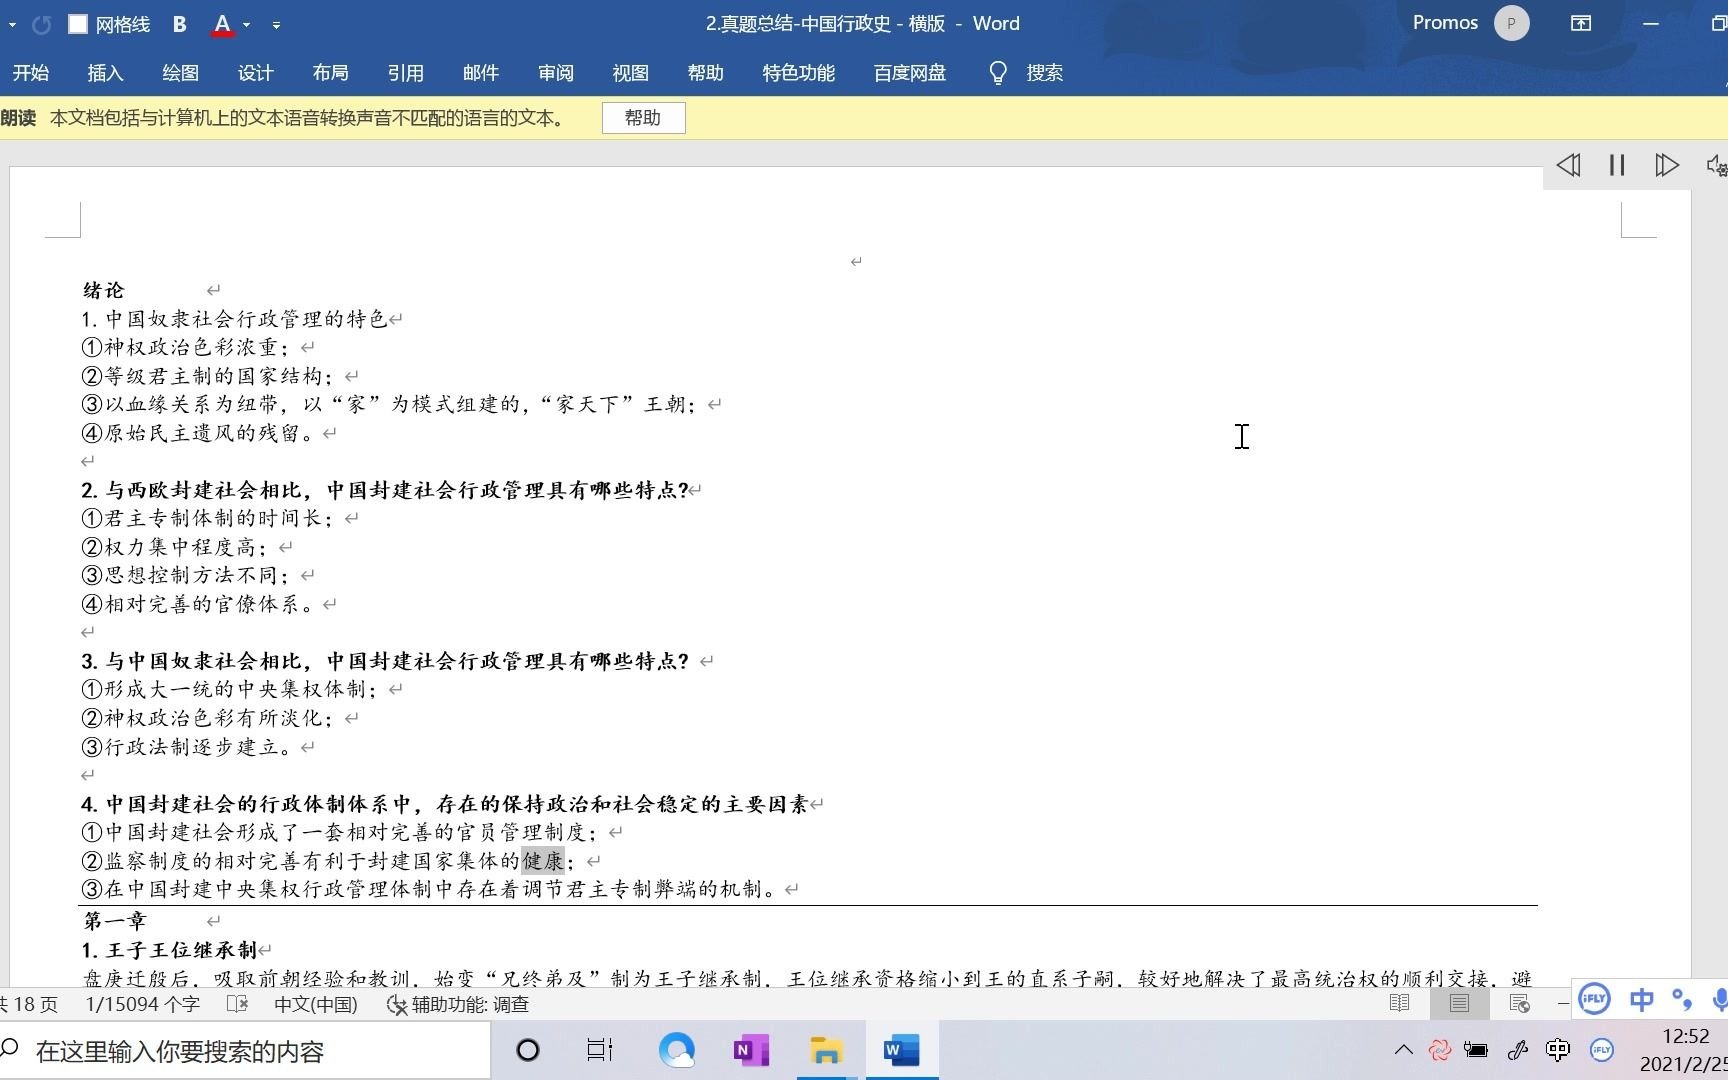Screen dimensions: 1728x1080
Task: Apply the red font color A
Action: tap(222, 24)
